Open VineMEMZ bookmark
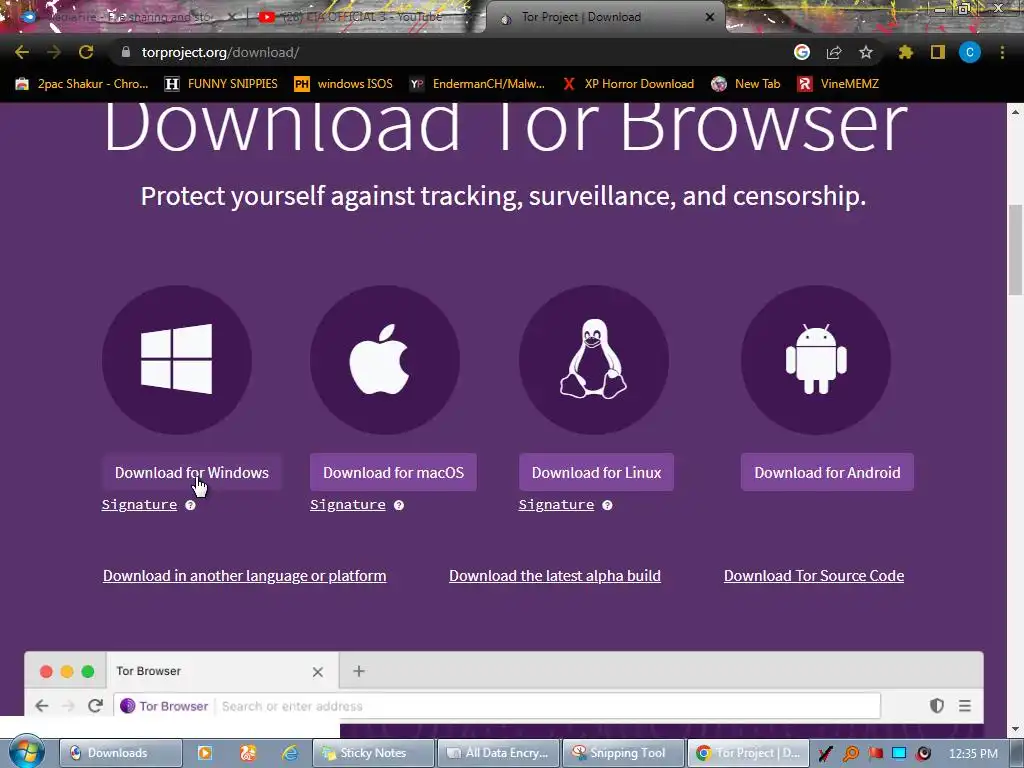The height and width of the screenshot is (768, 1024). (838, 84)
